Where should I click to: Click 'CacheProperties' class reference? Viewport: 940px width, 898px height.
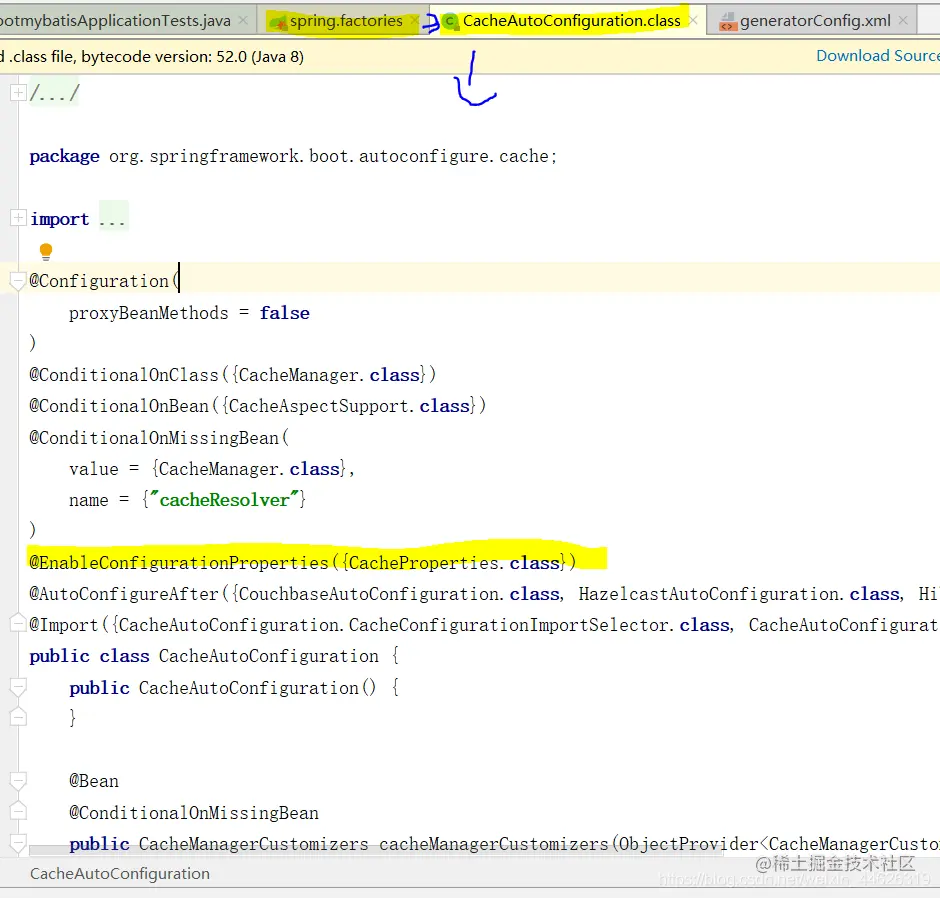[x=423, y=563]
